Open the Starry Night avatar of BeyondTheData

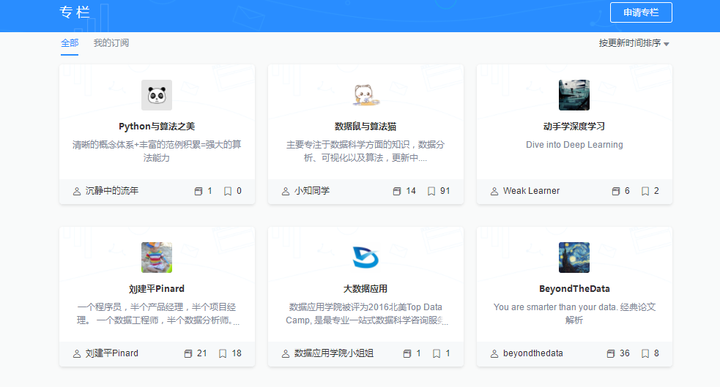point(574,258)
